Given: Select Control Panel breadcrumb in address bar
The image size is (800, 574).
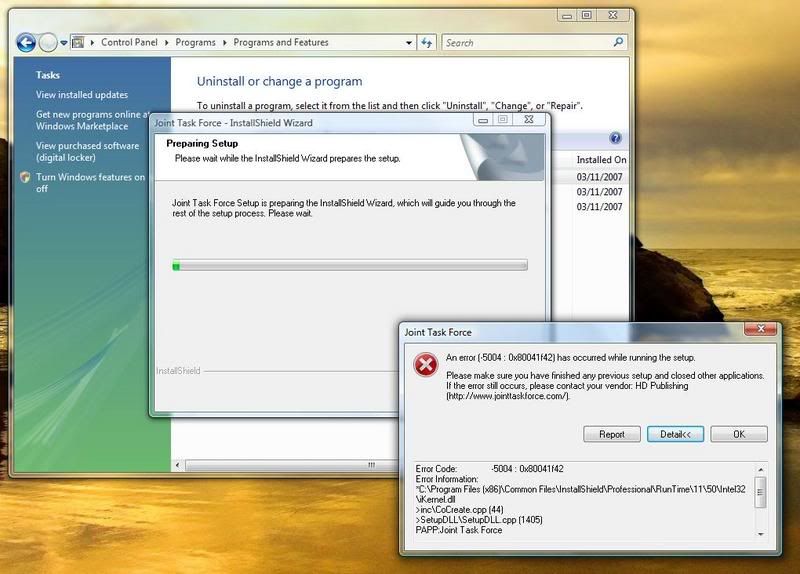Looking at the screenshot, I should 129,42.
